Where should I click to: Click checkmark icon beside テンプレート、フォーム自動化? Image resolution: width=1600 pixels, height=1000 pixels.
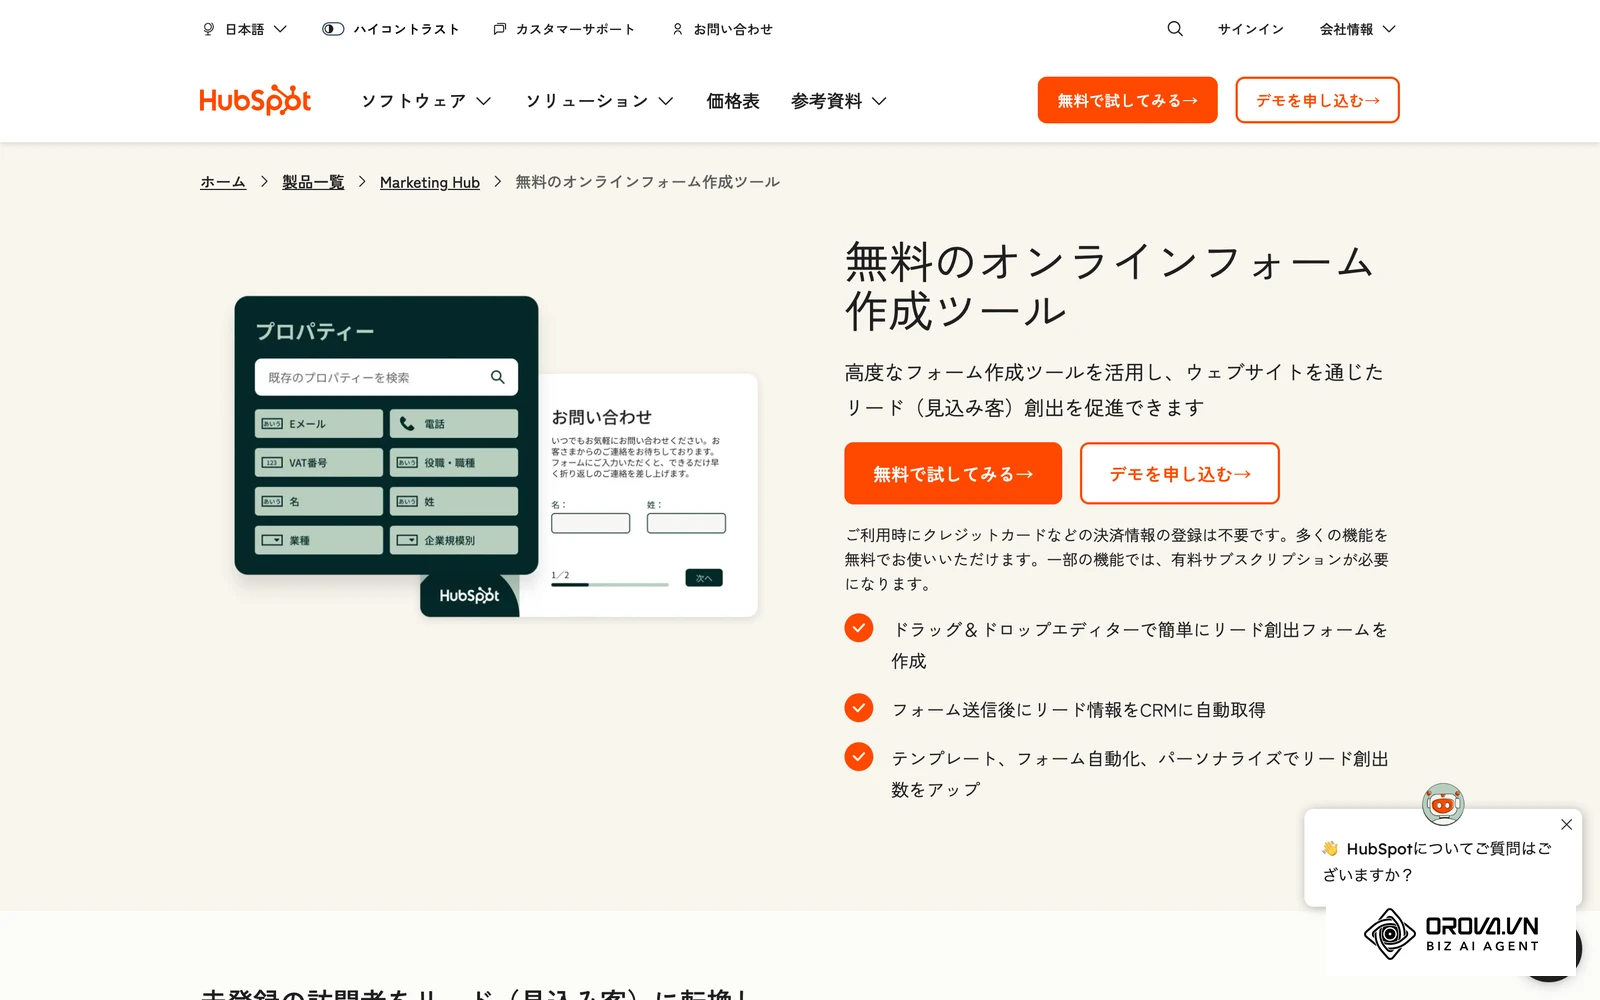(x=859, y=757)
